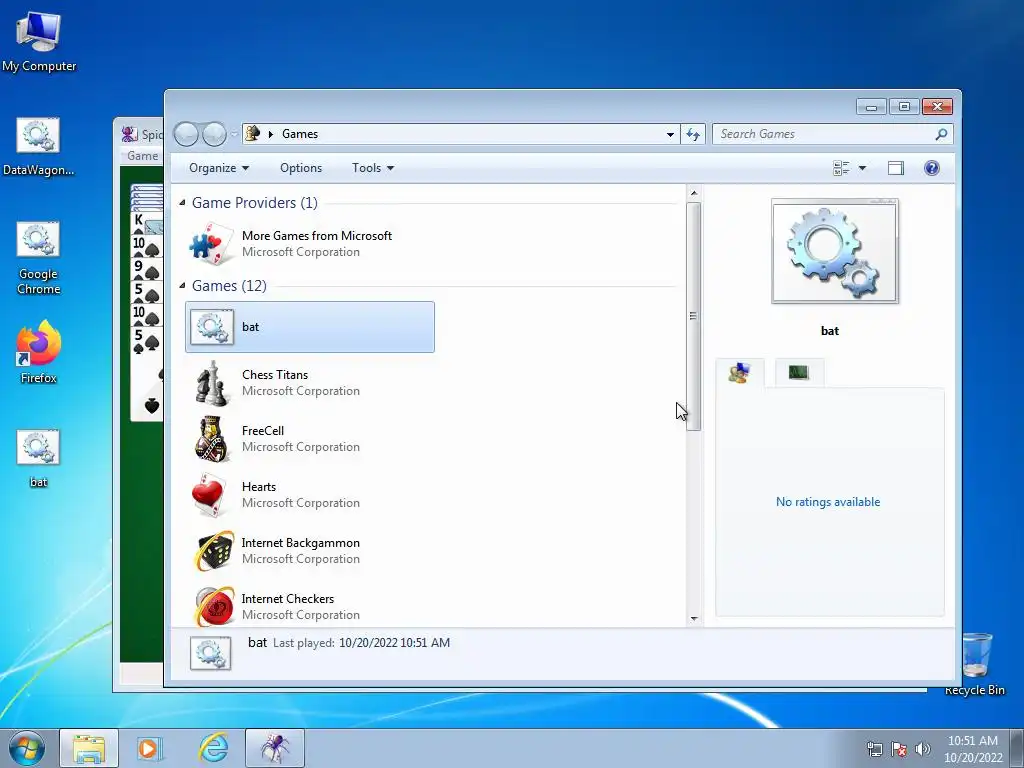Image resolution: width=1024 pixels, height=768 pixels.
Task: Open Games Explorer help
Action: pos(932,168)
